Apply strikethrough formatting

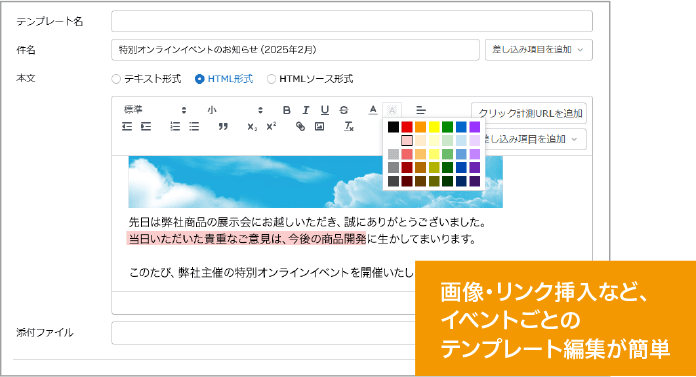(x=344, y=110)
